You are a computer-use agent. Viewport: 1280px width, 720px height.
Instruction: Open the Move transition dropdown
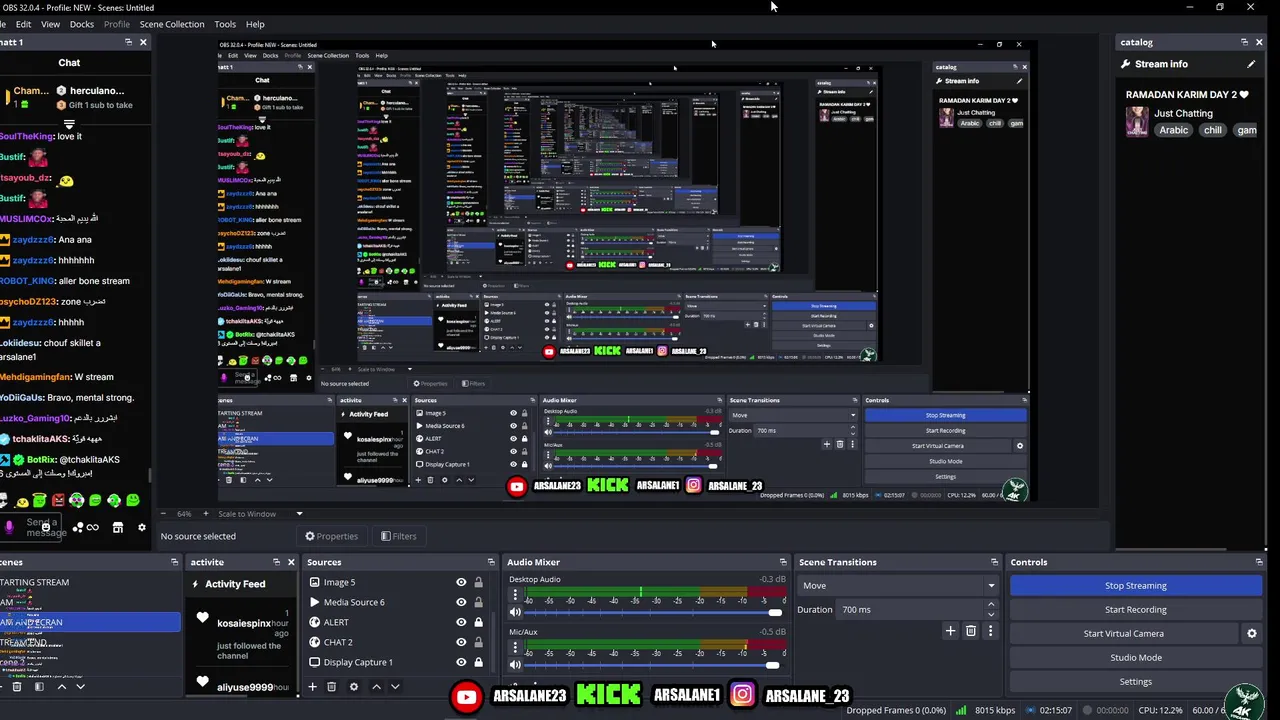pyautogui.click(x=899, y=586)
